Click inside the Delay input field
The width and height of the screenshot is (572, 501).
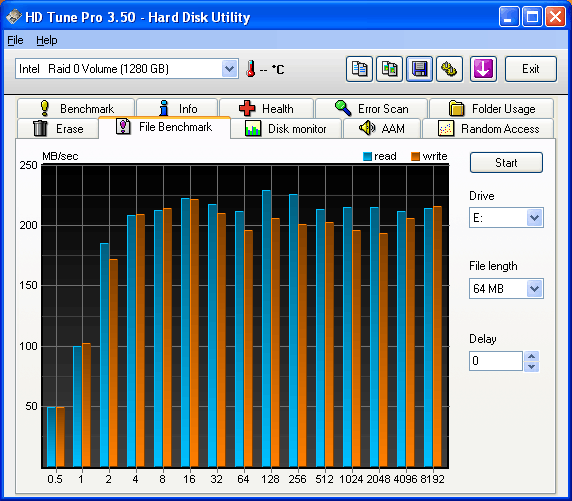(x=496, y=361)
